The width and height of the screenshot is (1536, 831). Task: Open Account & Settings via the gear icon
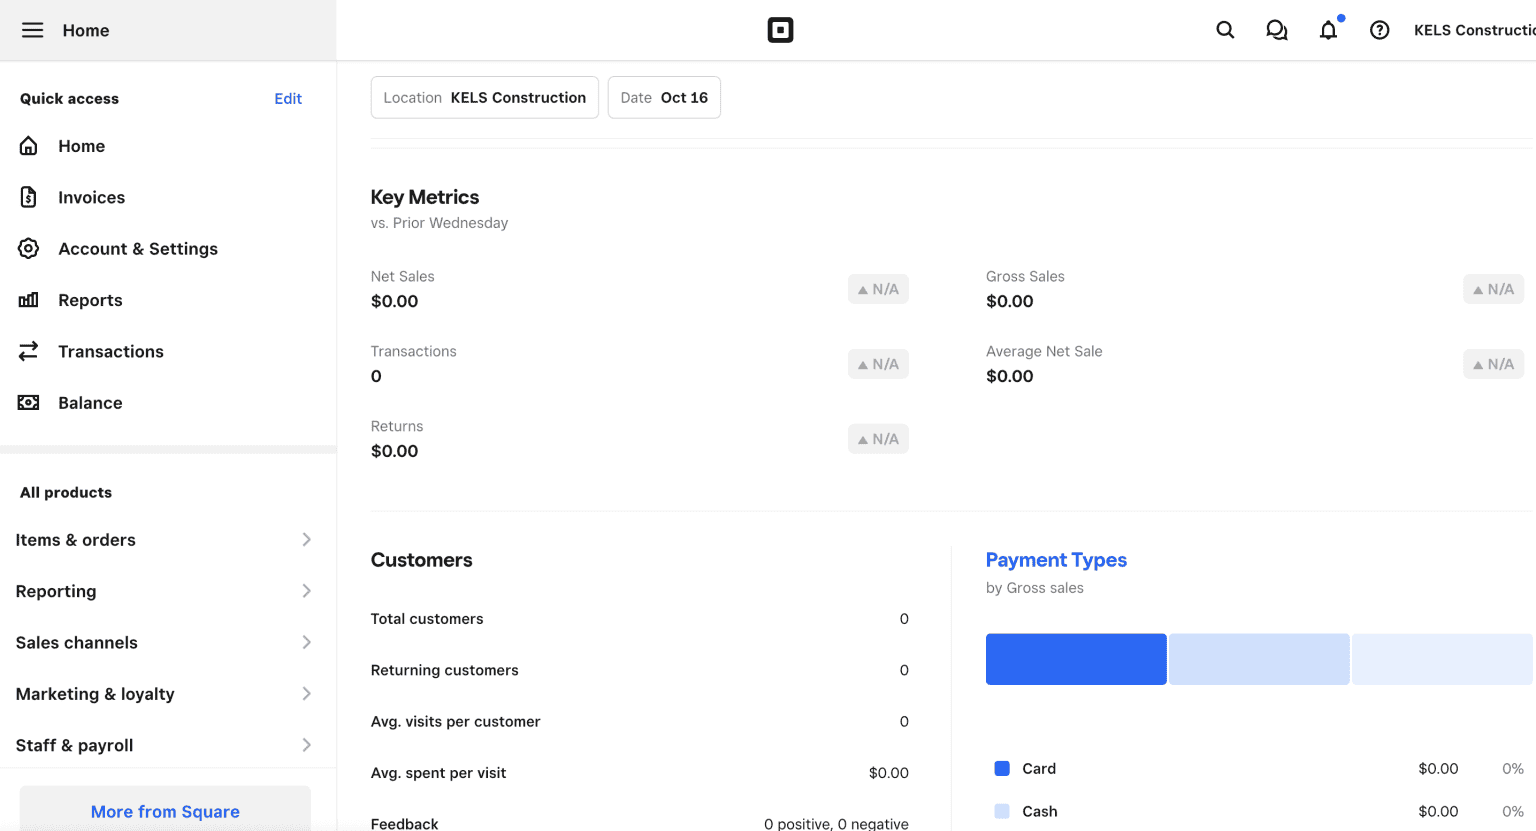28,248
